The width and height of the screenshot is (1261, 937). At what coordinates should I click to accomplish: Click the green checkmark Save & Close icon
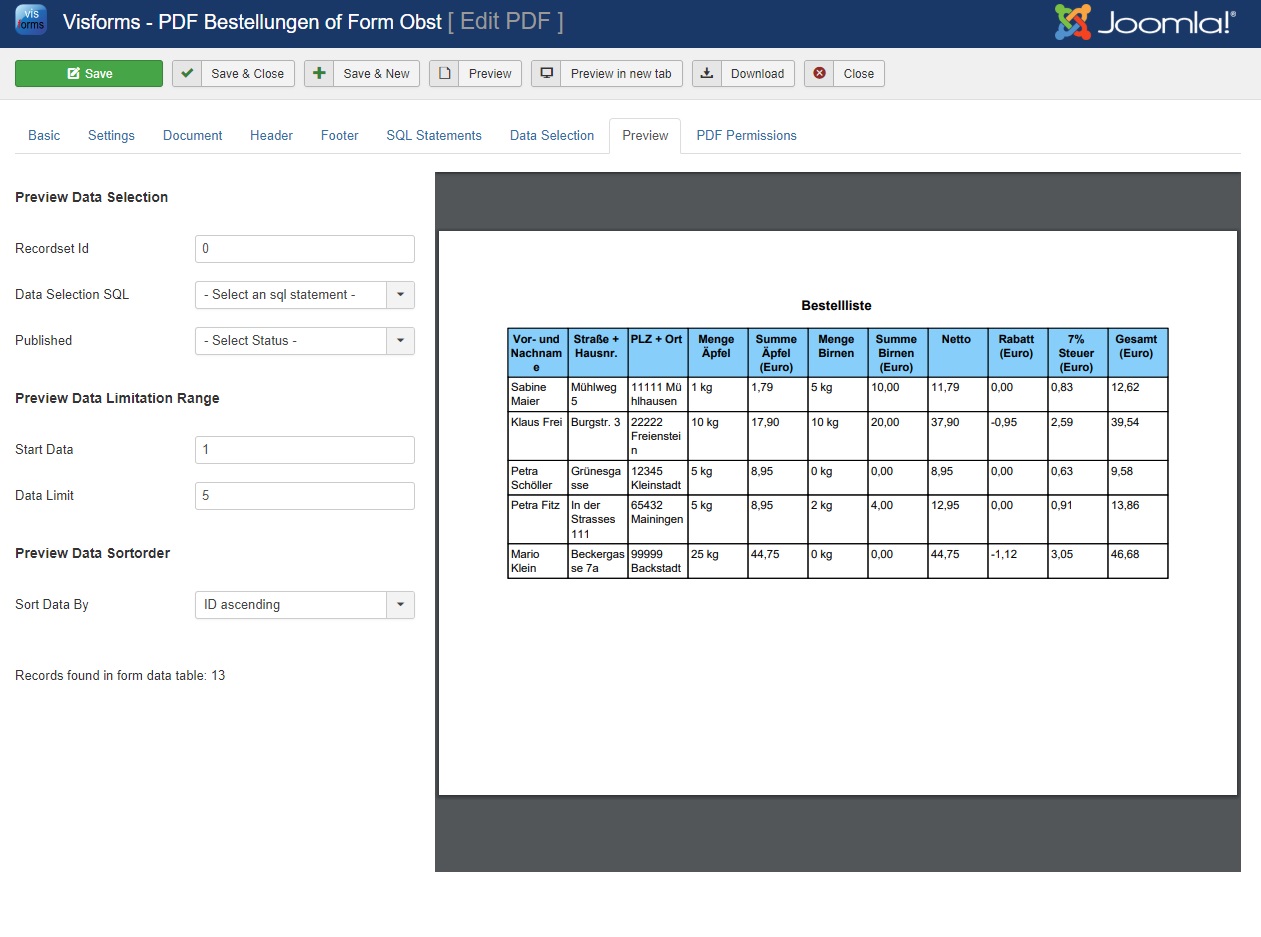pyautogui.click(x=187, y=74)
